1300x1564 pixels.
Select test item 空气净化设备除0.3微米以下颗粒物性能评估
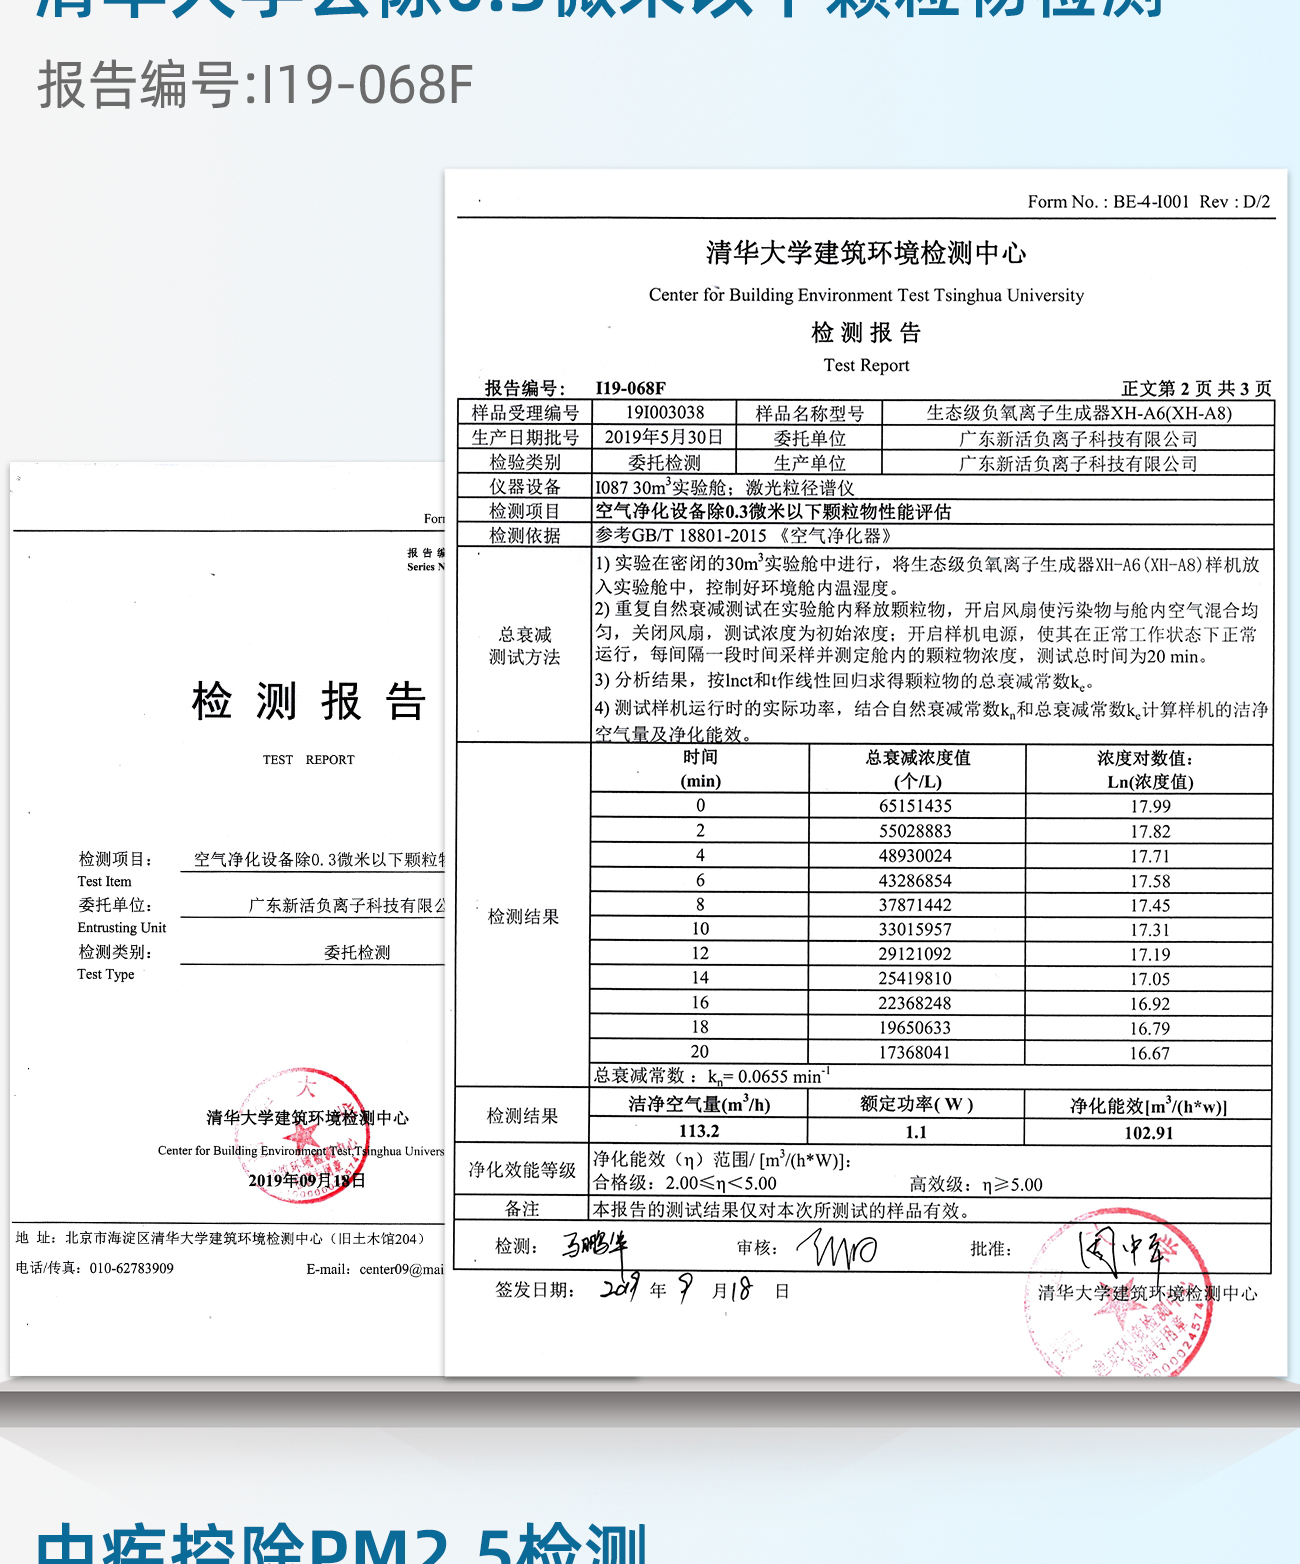coord(773,512)
